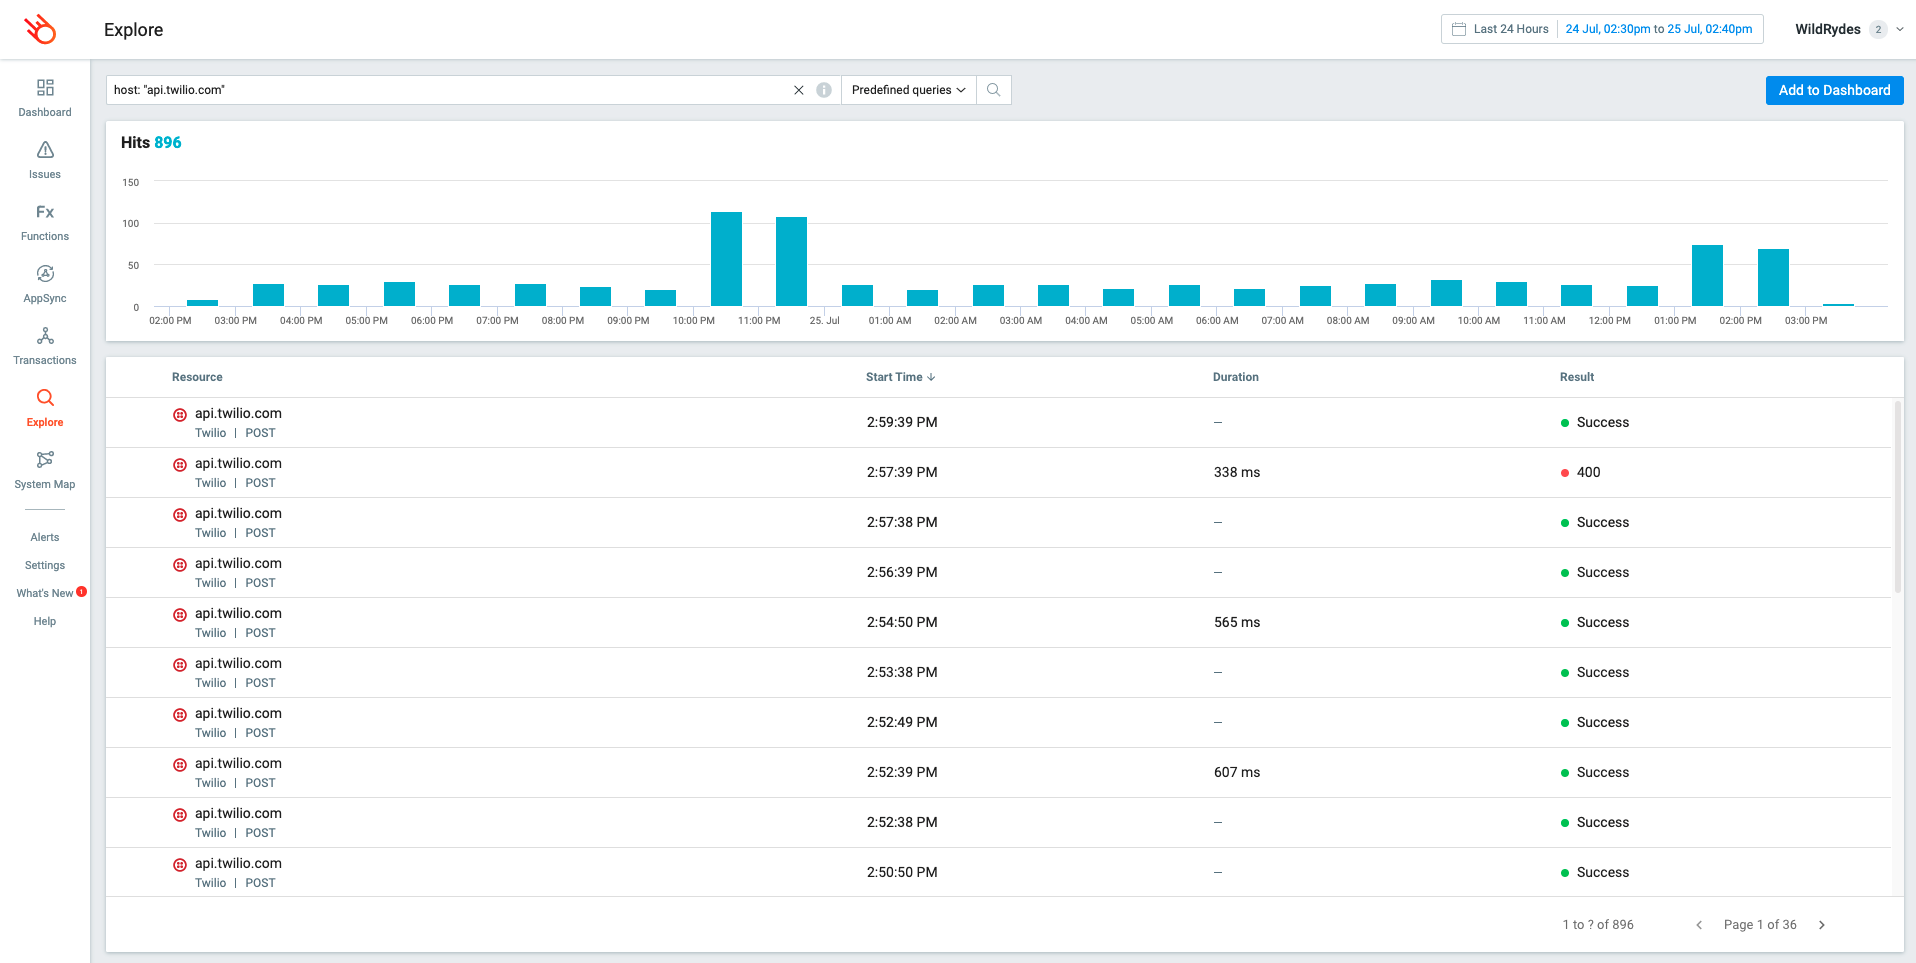Click the Add to Dashboard button
Image resolution: width=1916 pixels, height=963 pixels.
[x=1834, y=90]
